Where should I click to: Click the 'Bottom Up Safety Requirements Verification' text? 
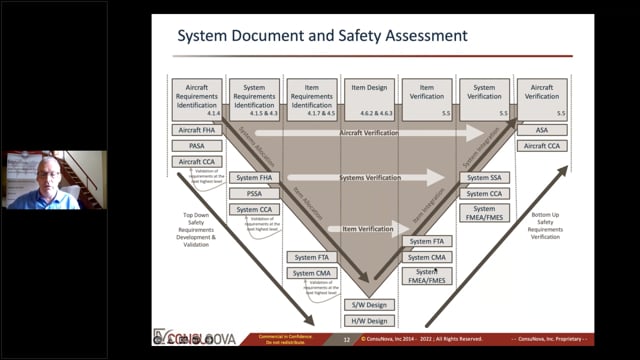[x=545, y=226]
